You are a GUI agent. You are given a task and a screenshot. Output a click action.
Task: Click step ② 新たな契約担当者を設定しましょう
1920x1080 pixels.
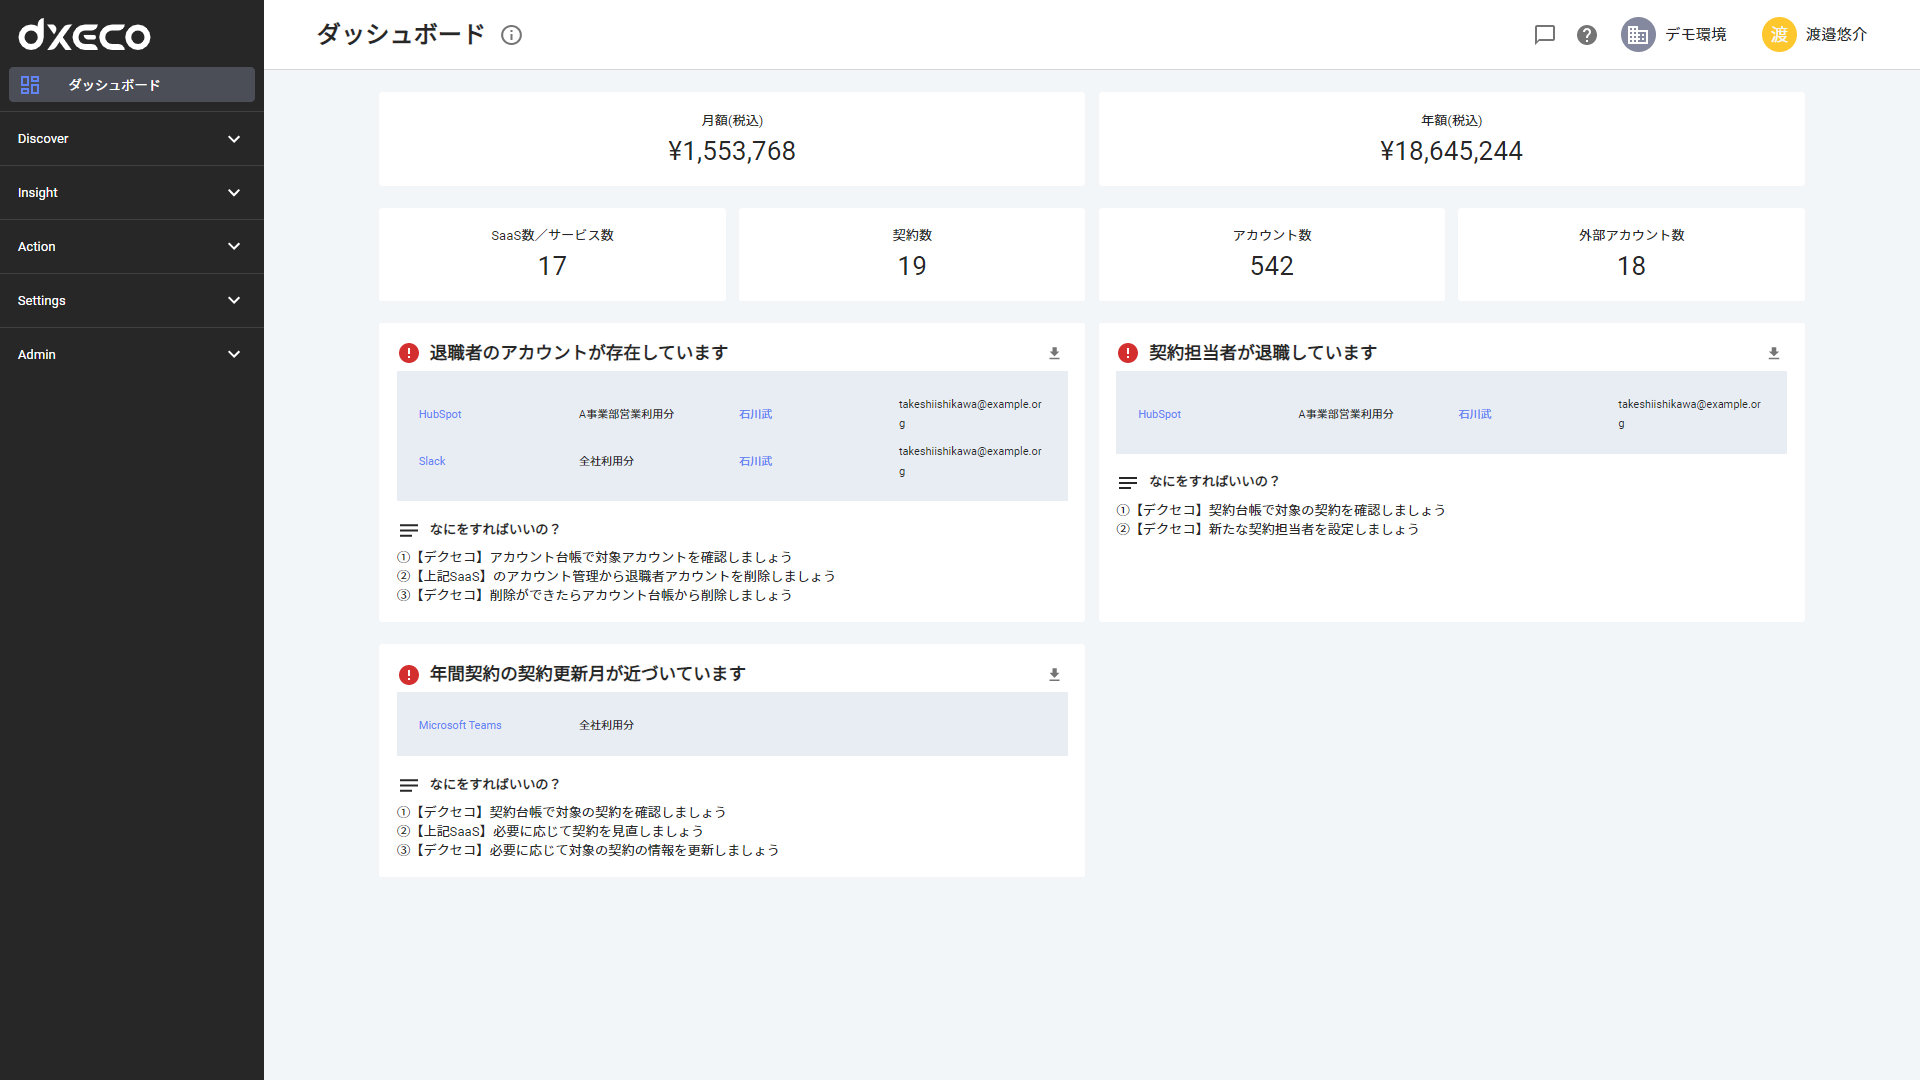[1268, 529]
